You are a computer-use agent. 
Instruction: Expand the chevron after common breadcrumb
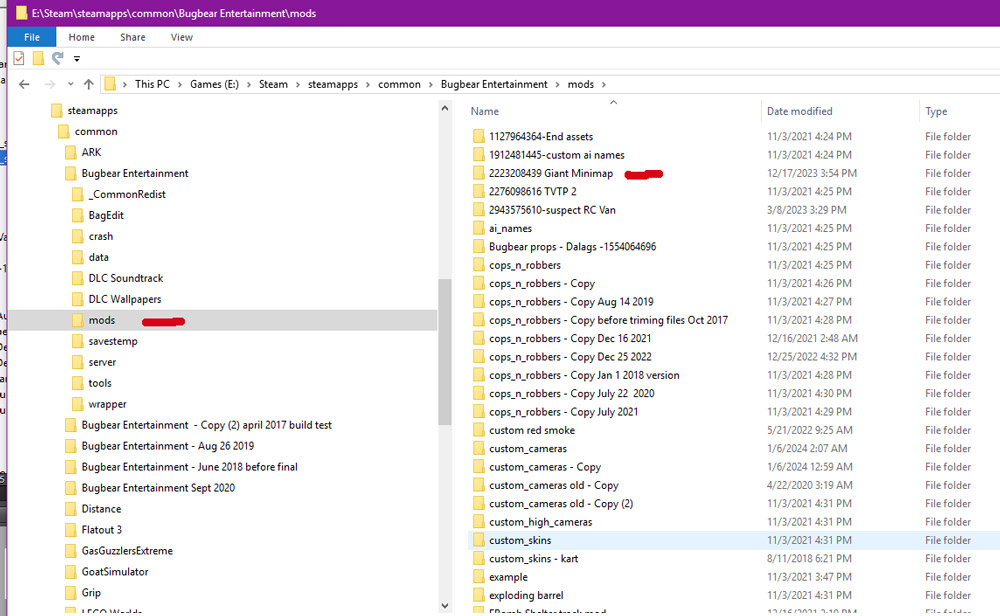click(430, 84)
